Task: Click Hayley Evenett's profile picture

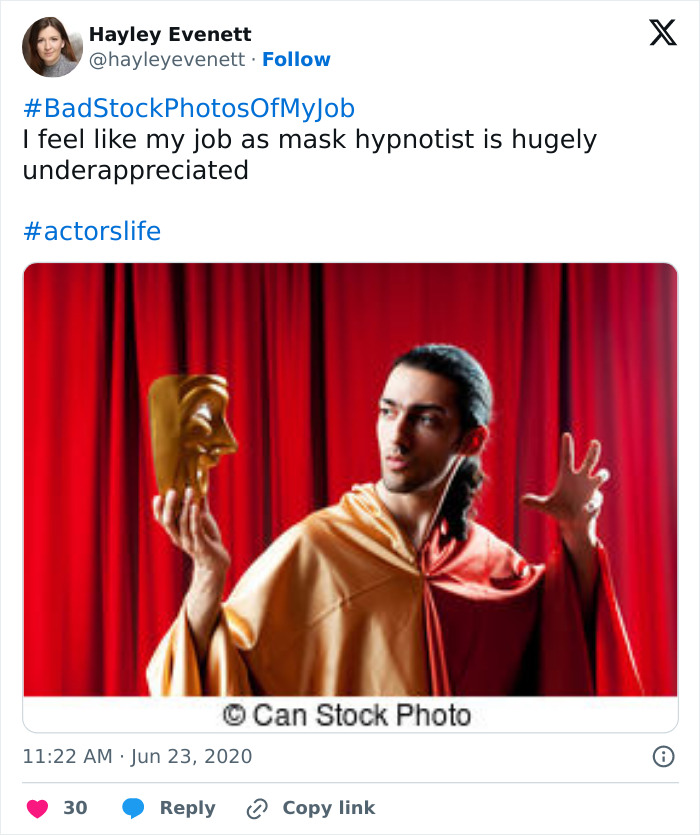Action: click(x=51, y=46)
